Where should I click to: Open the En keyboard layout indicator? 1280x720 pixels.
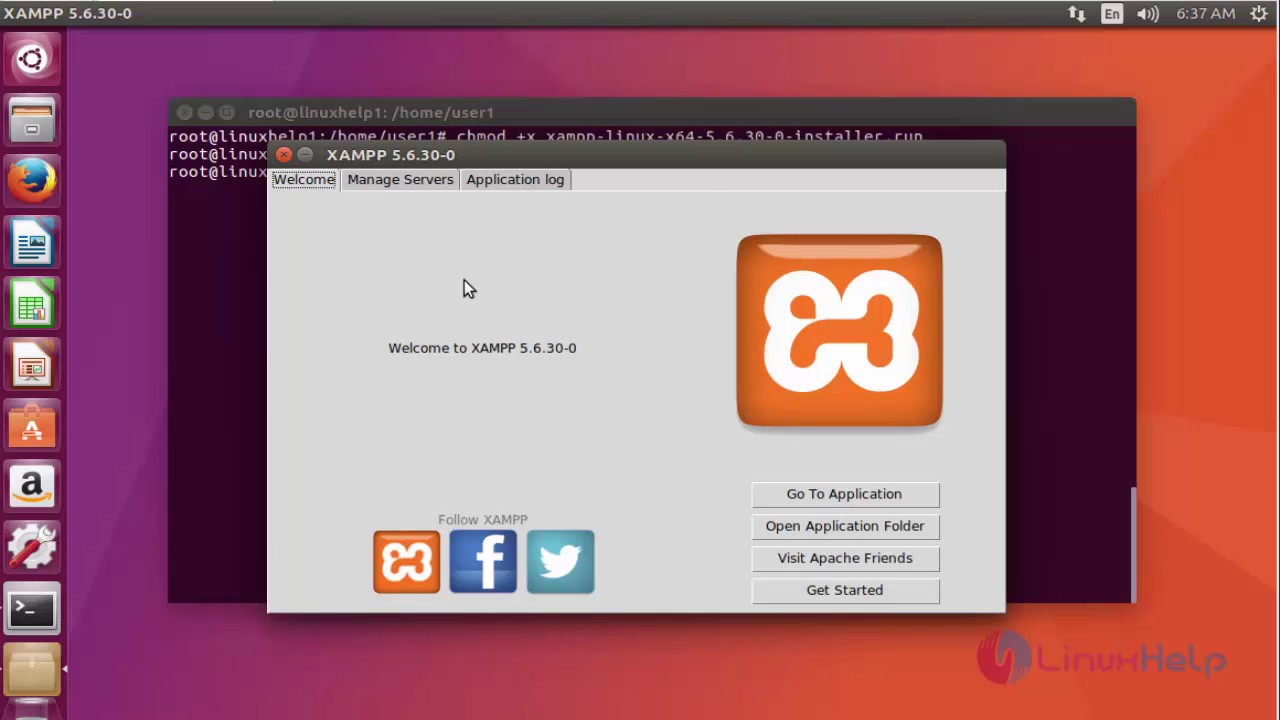(x=1112, y=14)
